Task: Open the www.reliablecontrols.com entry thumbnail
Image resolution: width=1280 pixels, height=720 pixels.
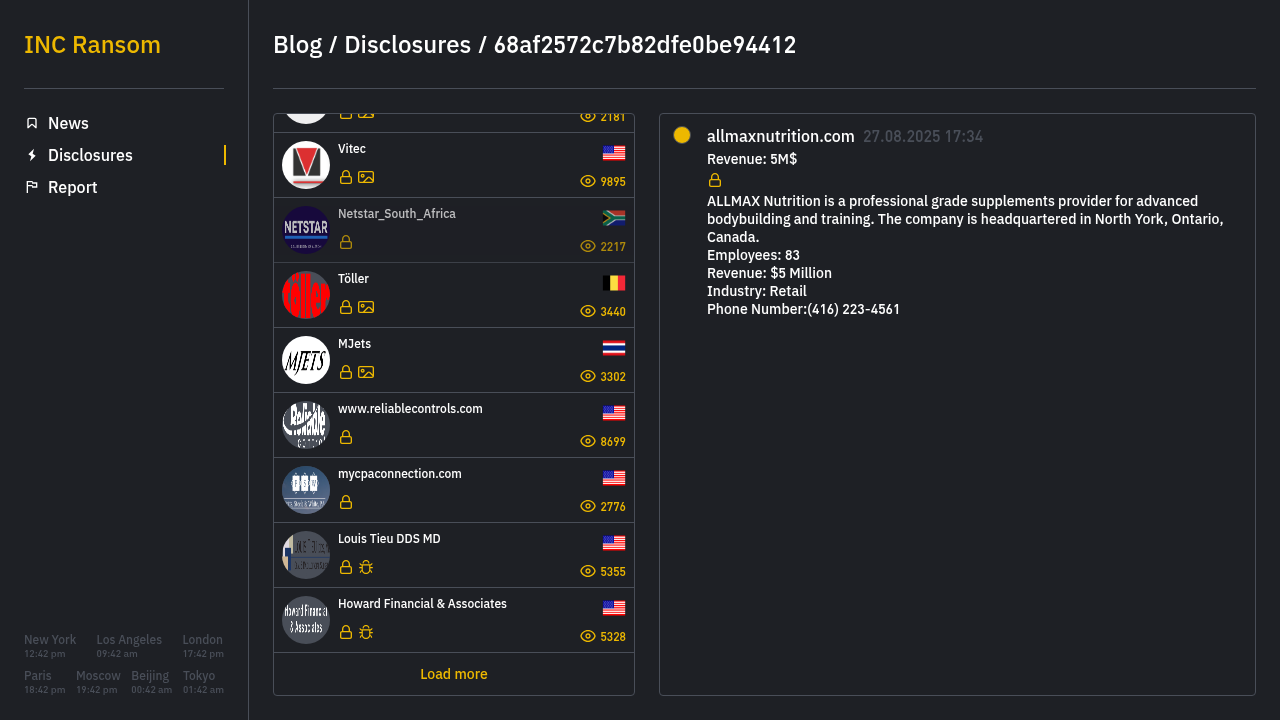Action: coord(306,425)
